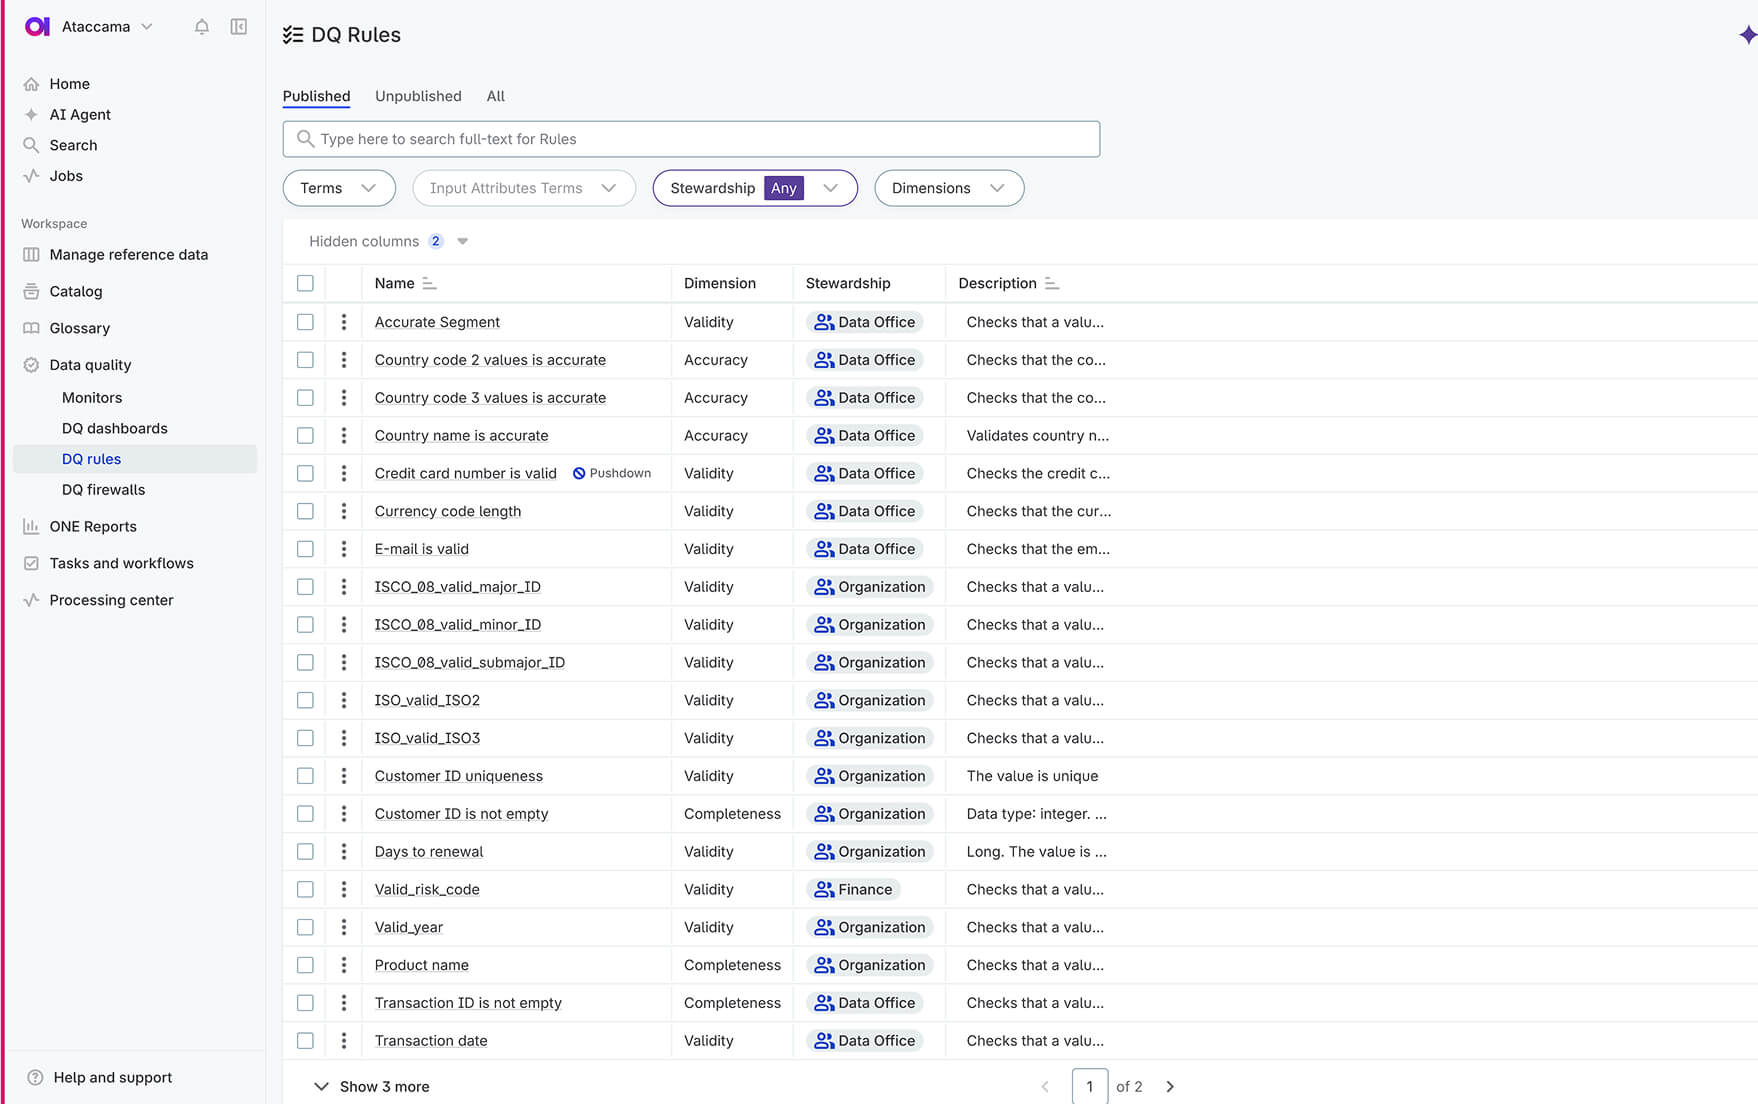Open the row menu for Accurate Segment
The height and width of the screenshot is (1104, 1758).
344,322
